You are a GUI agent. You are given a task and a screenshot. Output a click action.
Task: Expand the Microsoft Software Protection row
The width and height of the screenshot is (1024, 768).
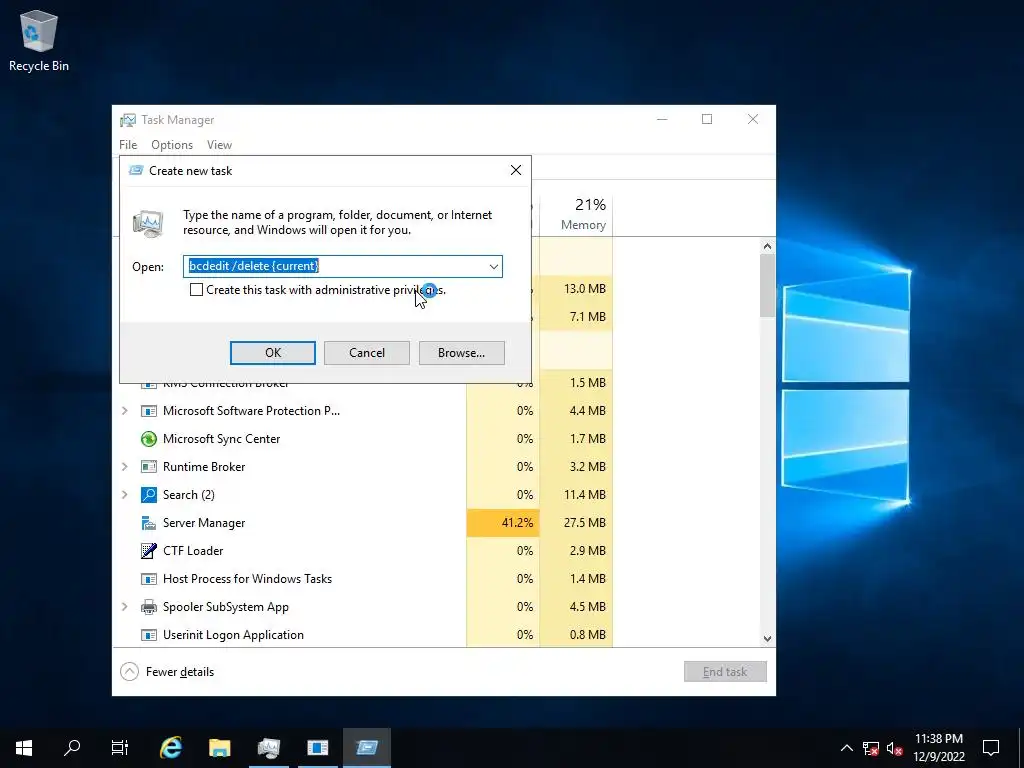[125, 411]
